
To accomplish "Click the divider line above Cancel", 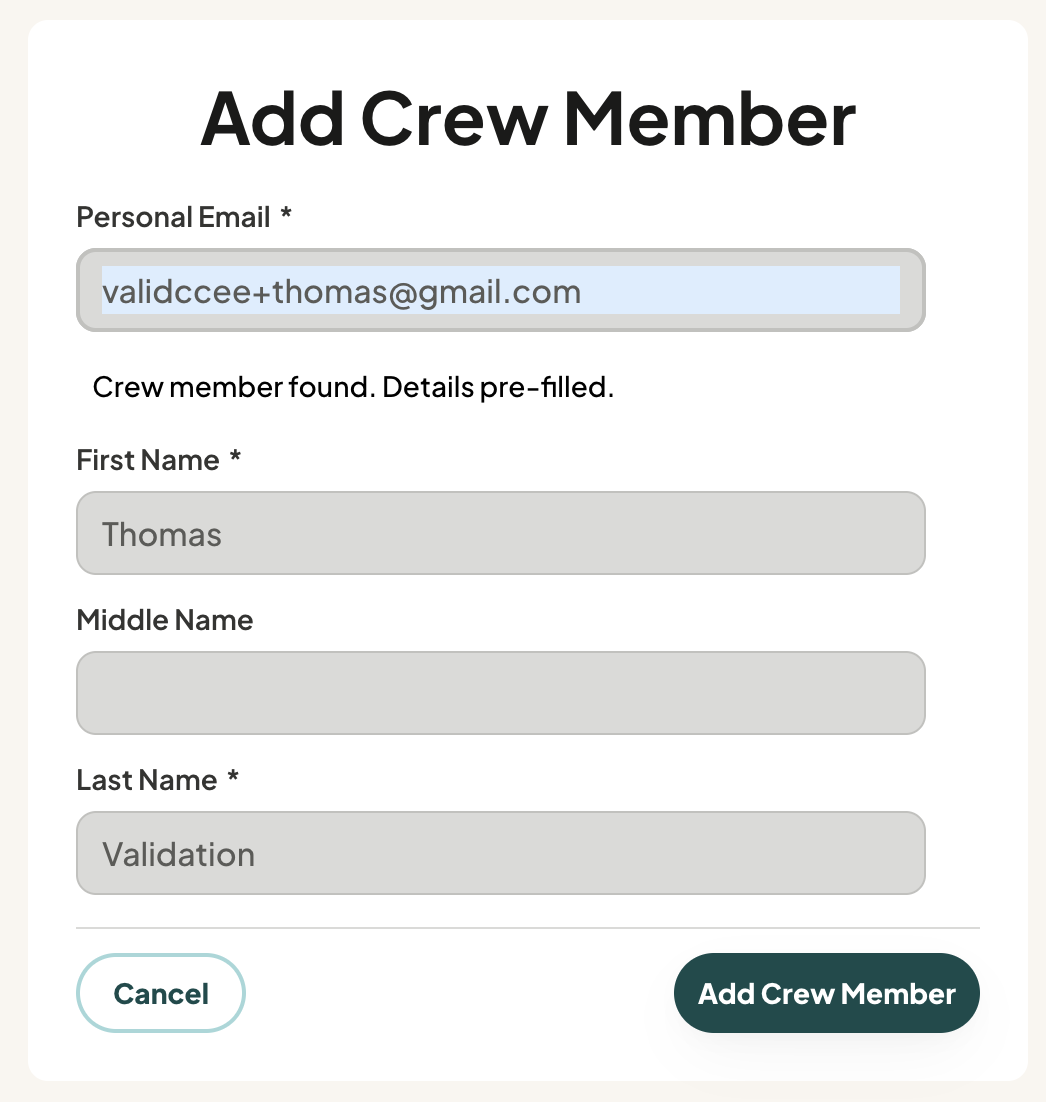I will pyautogui.click(x=528, y=928).
